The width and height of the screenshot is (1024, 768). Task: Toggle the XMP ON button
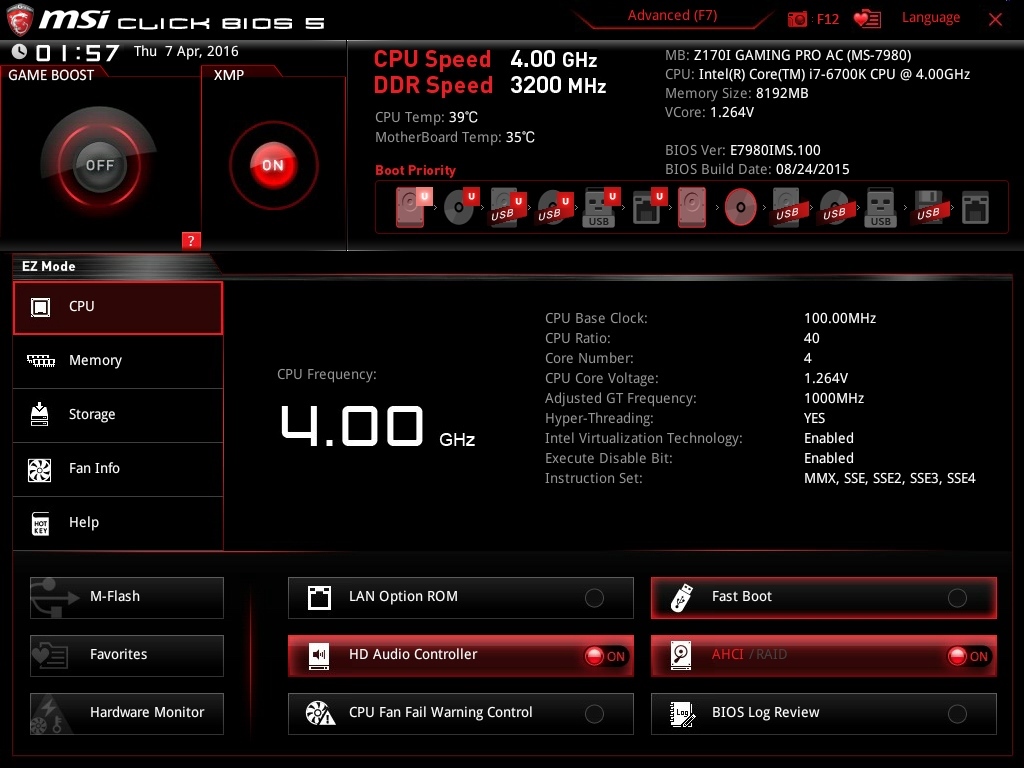(x=274, y=165)
